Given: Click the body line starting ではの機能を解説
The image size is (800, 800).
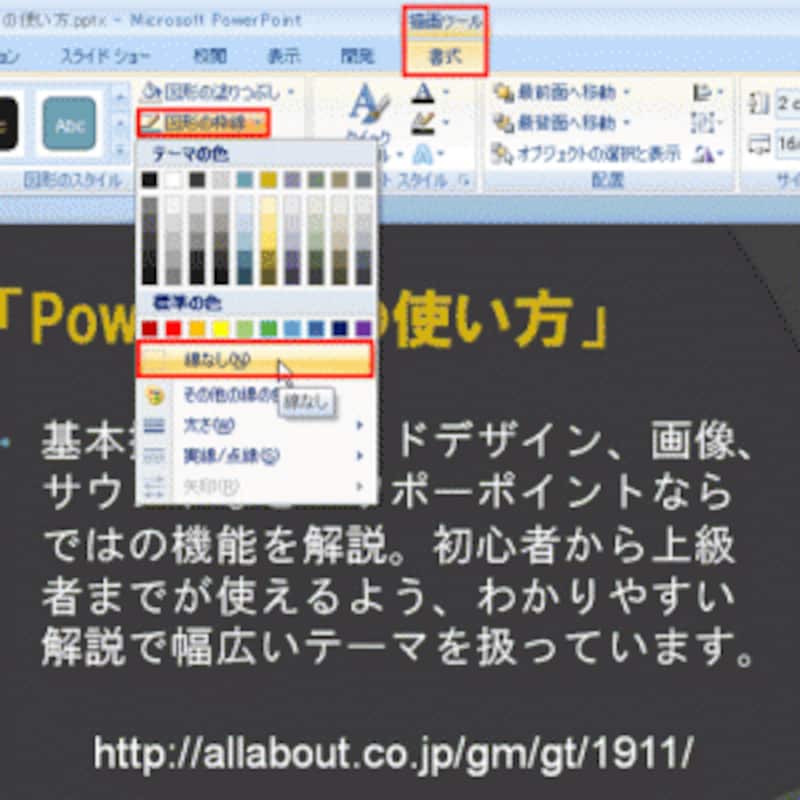Looking at the screenshot, I should click(389, 546).
